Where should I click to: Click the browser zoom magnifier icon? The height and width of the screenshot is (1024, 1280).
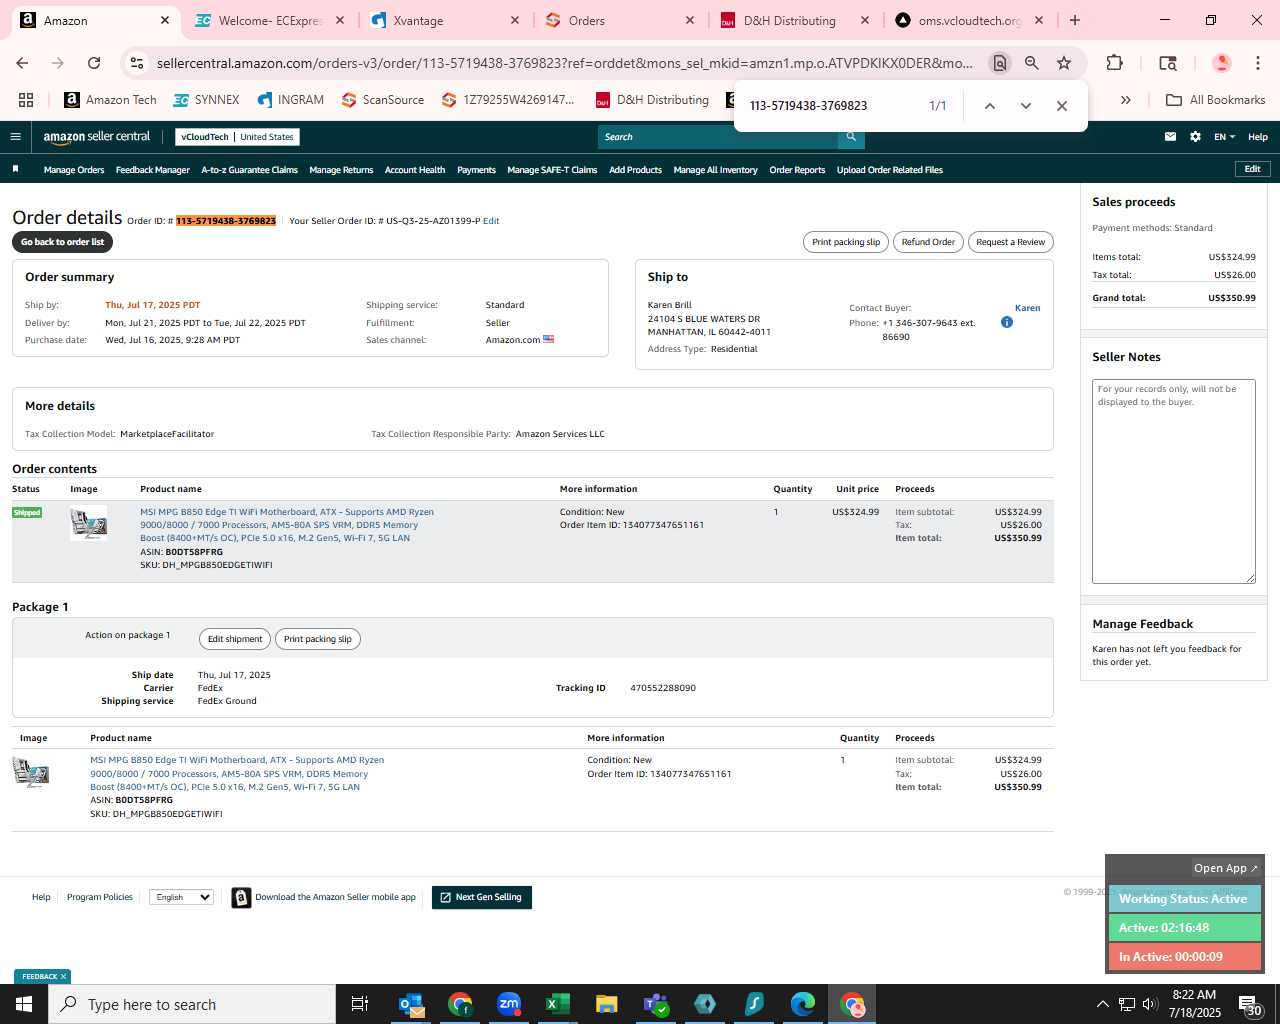tap(1032, 63)
